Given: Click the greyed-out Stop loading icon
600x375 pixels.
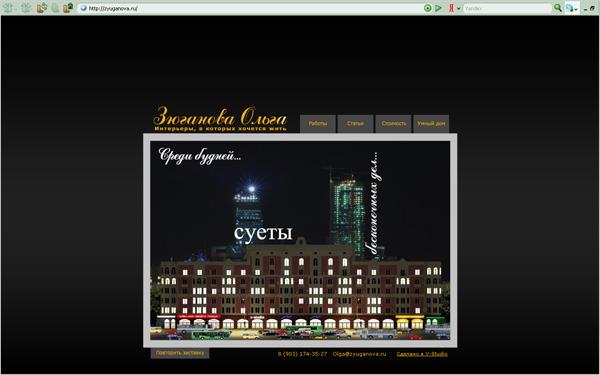Looking at the screenshot, I should click(56, 8).
